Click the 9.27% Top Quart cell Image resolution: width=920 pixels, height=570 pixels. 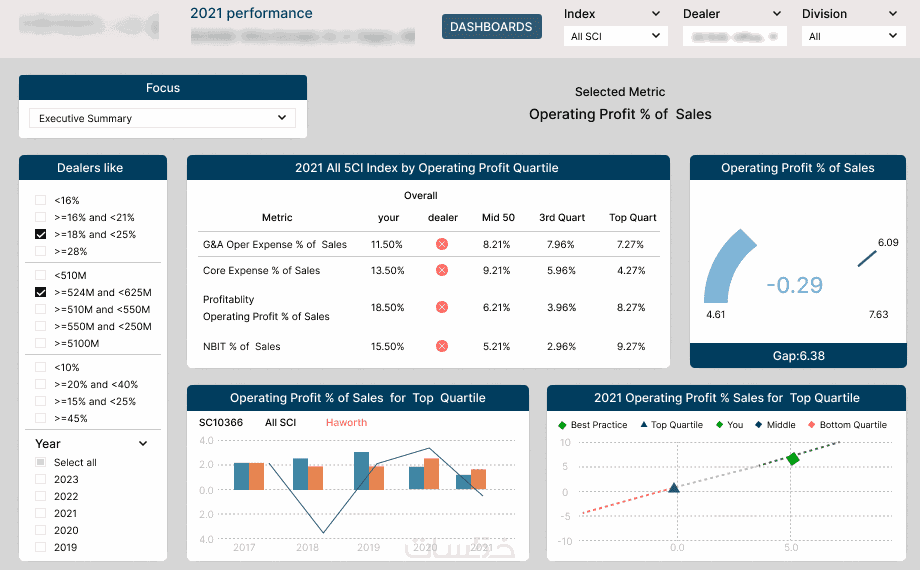click(631, 346)
